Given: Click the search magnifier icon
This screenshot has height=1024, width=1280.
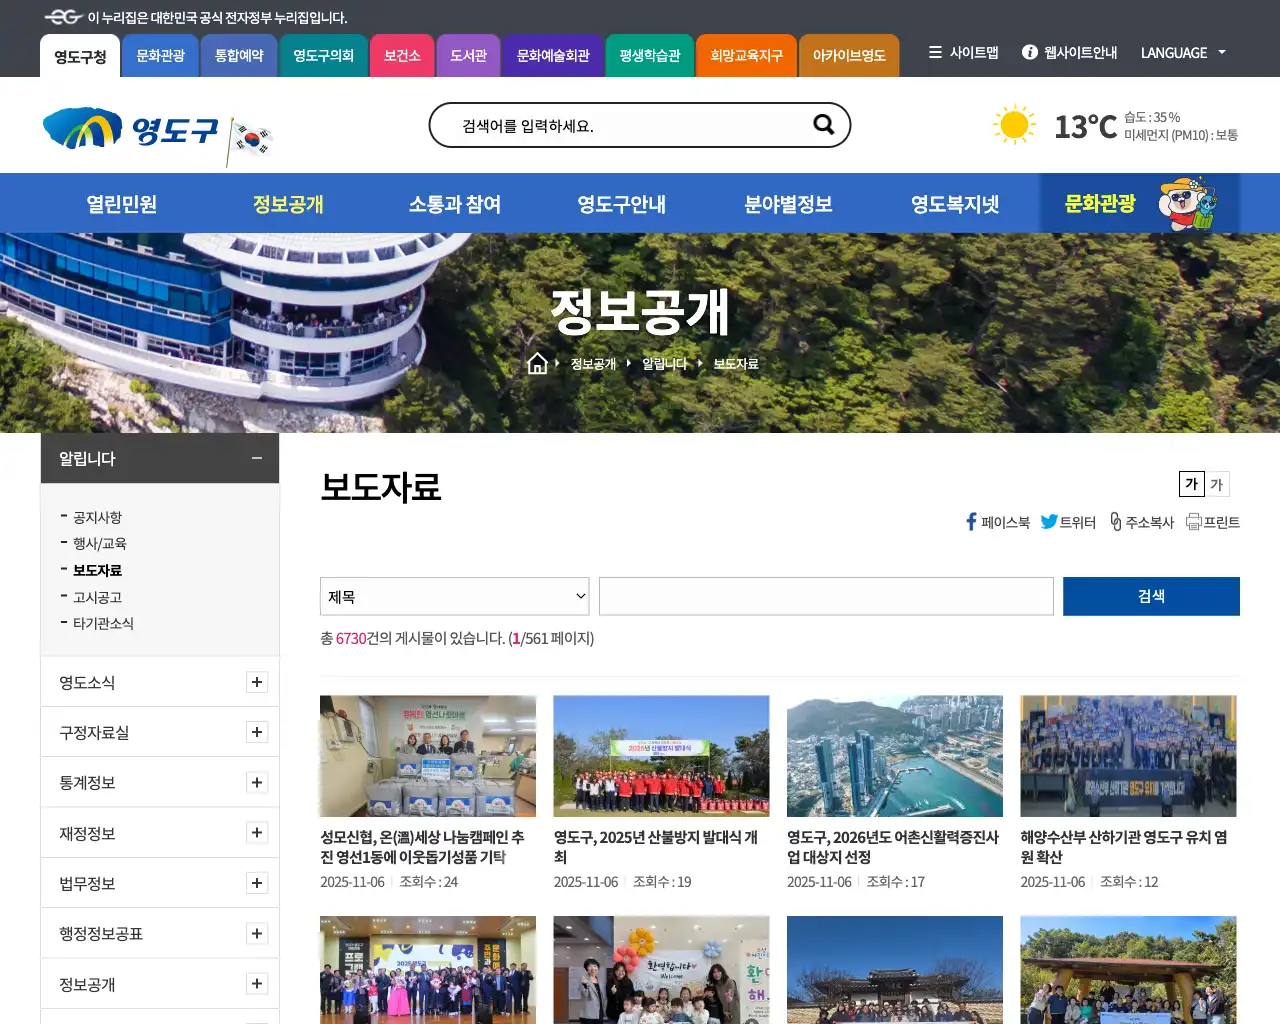Looking at the screenshot, I should pos(822,124).
